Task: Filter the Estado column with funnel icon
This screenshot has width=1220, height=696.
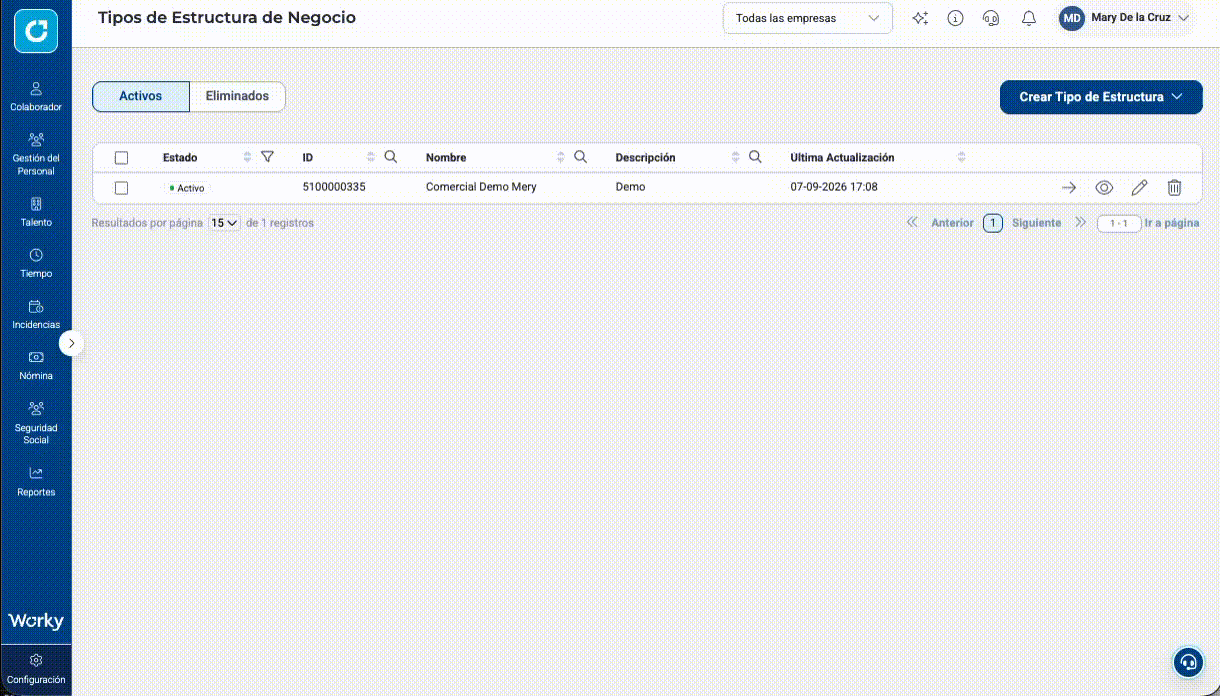Action: click(x=267, y=157)
